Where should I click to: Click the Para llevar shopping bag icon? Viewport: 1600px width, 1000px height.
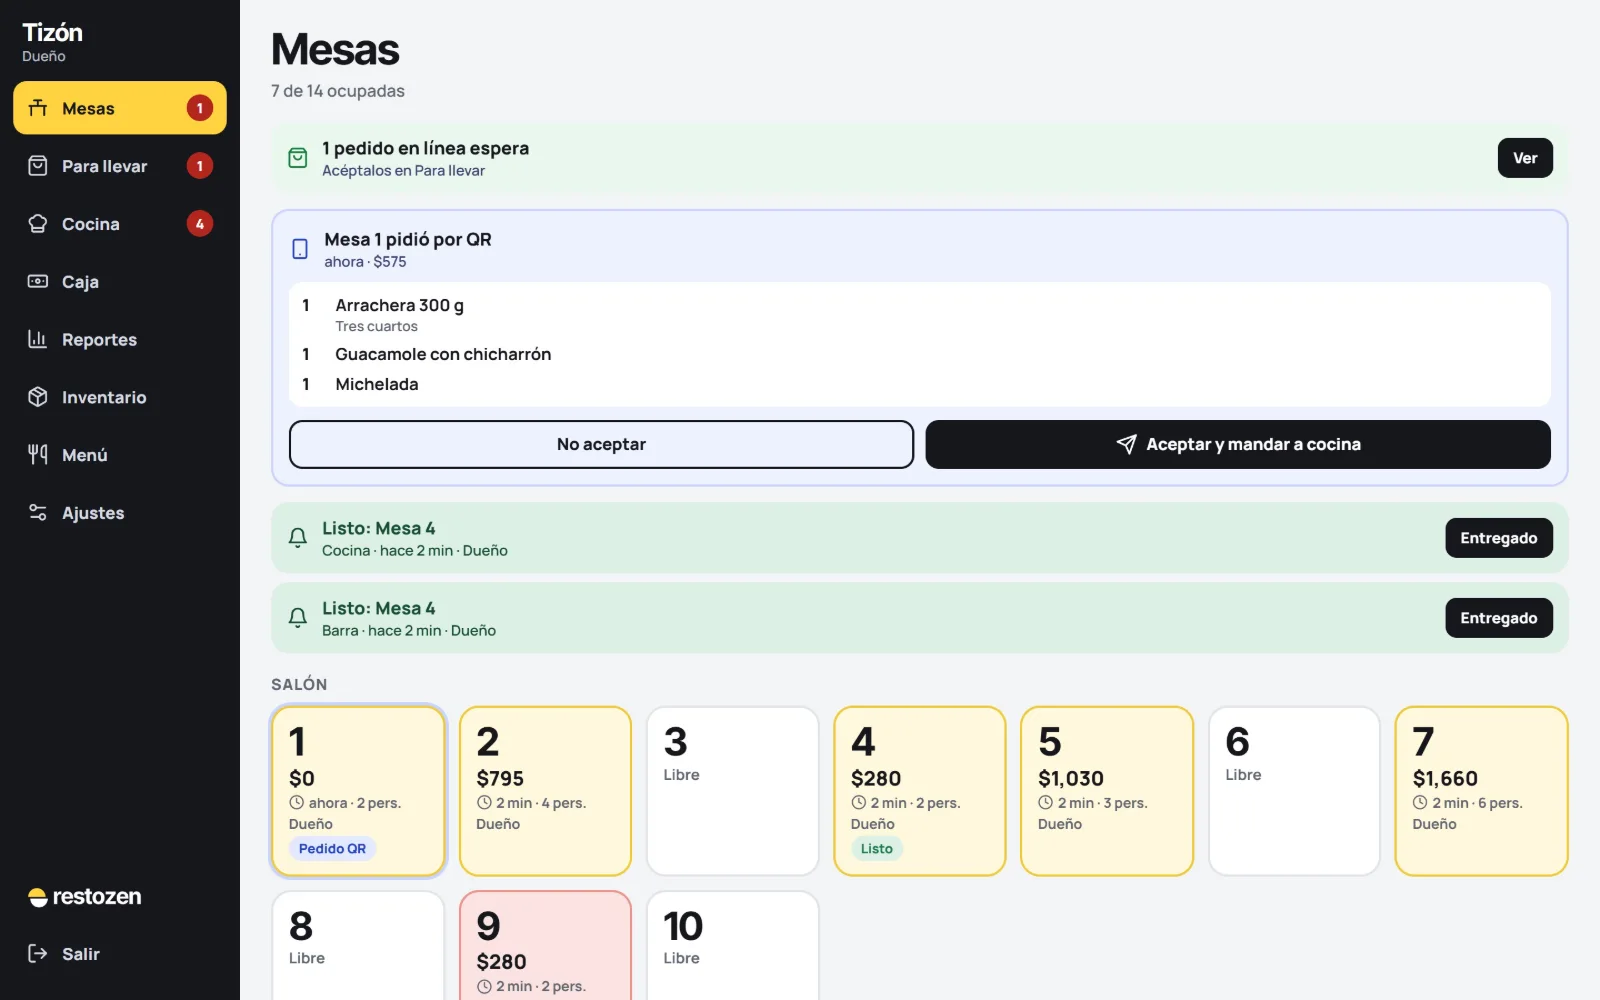(38, 166)
